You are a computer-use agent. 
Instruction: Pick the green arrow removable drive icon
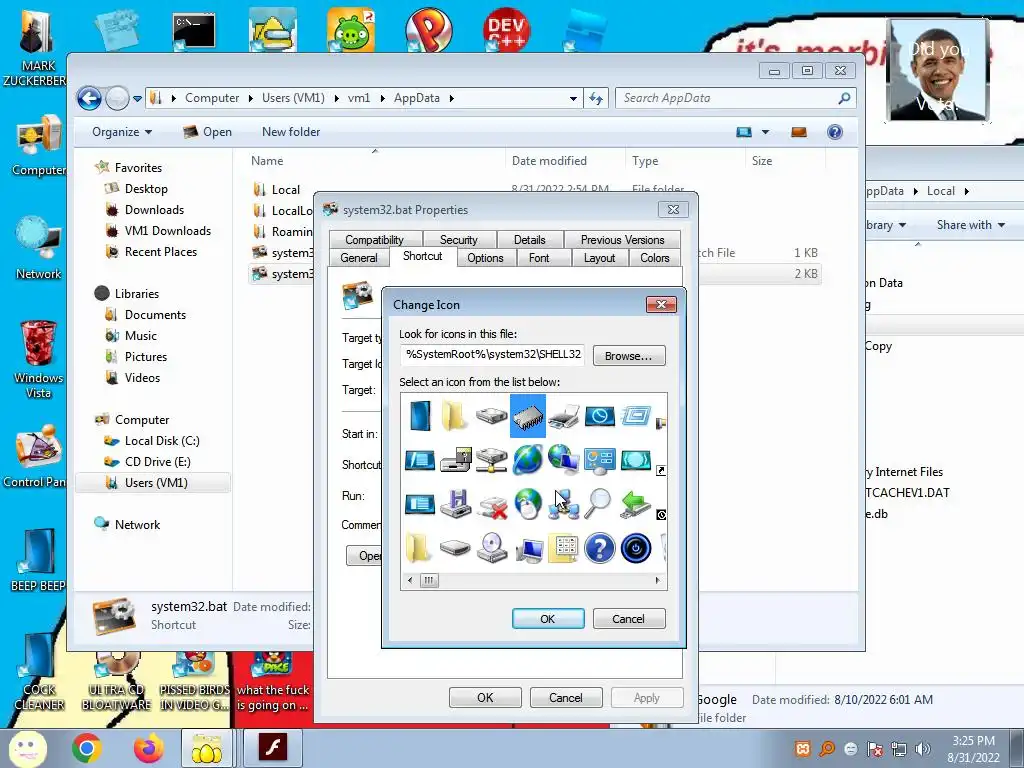pyautogui.click(x=635, y=504)
